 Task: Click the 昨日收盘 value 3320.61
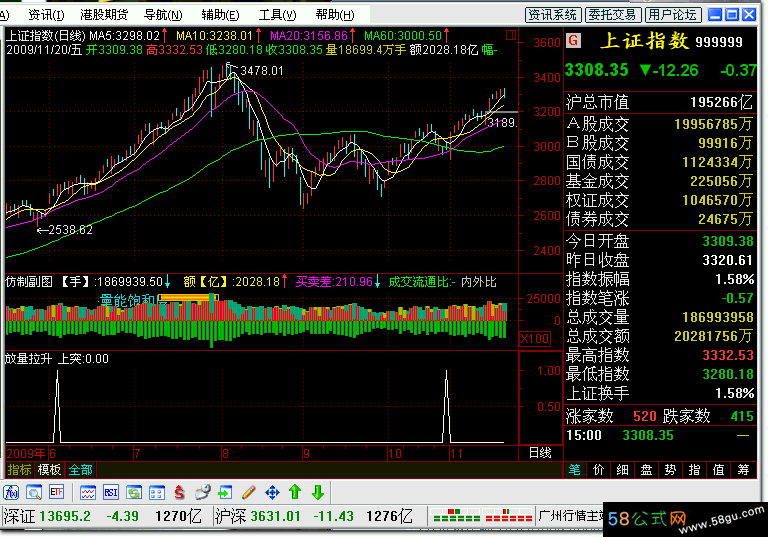tap(728, 260)
